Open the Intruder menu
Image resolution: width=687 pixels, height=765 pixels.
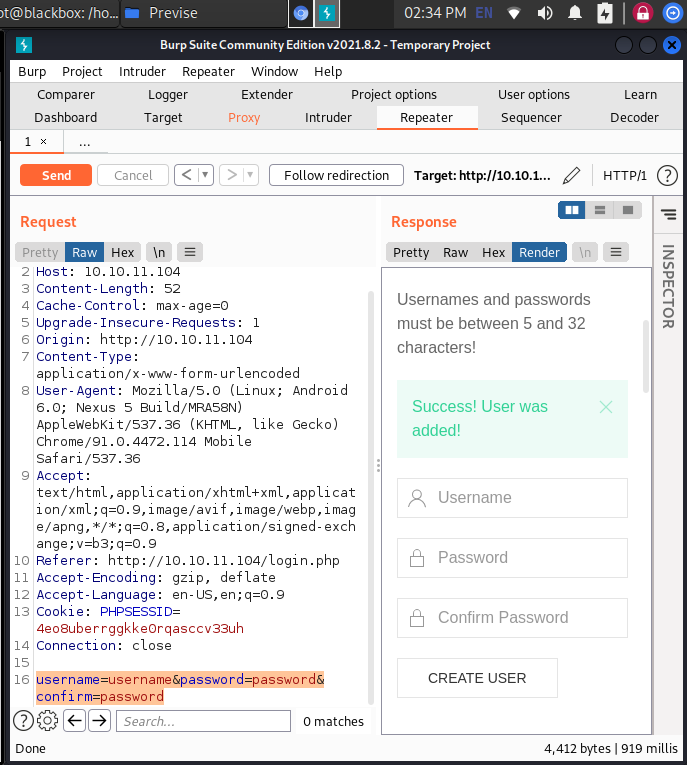(x=142, y=72)
